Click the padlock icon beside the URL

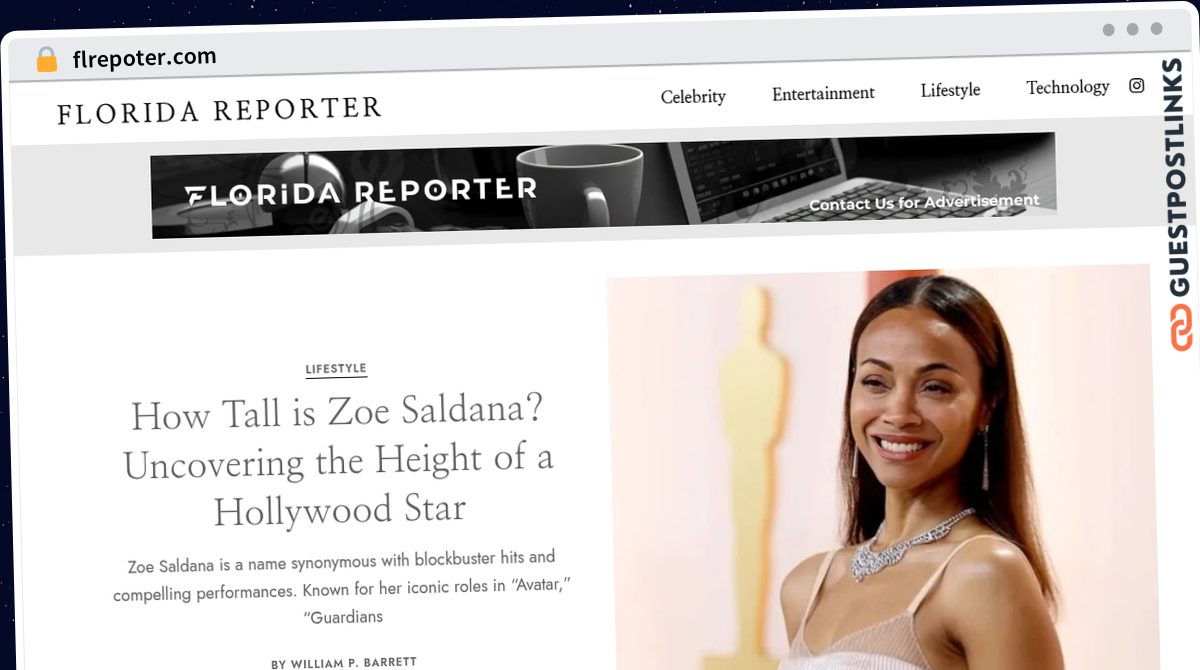click(x=47, y=60)
